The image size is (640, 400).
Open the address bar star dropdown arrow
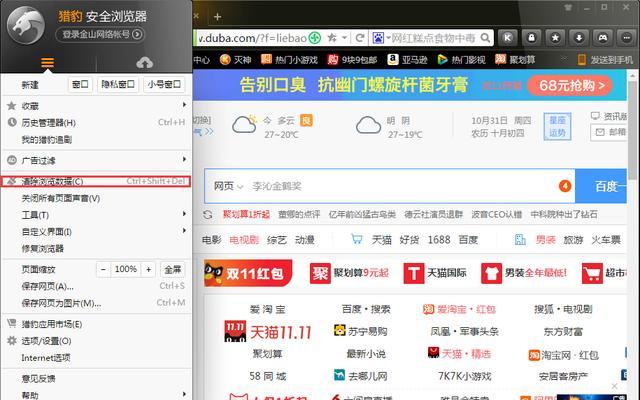345,38
